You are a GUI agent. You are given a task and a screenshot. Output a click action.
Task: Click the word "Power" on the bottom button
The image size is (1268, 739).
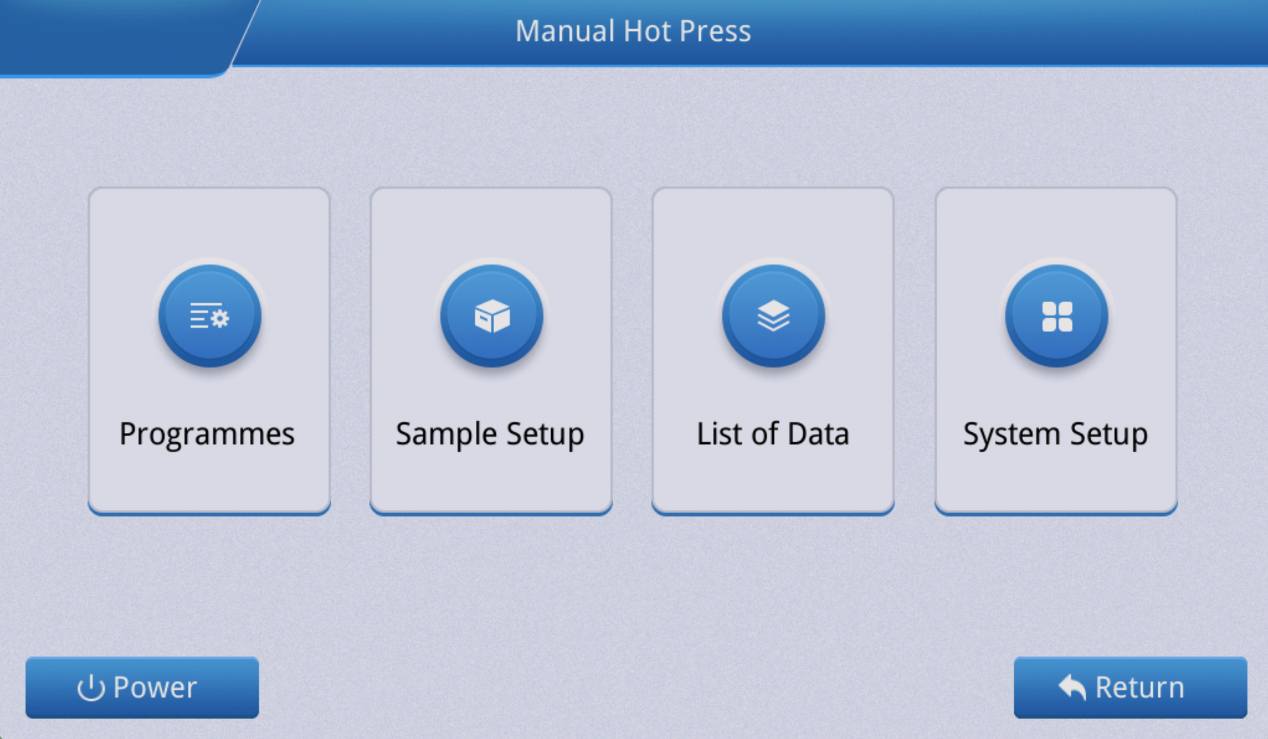155,688
